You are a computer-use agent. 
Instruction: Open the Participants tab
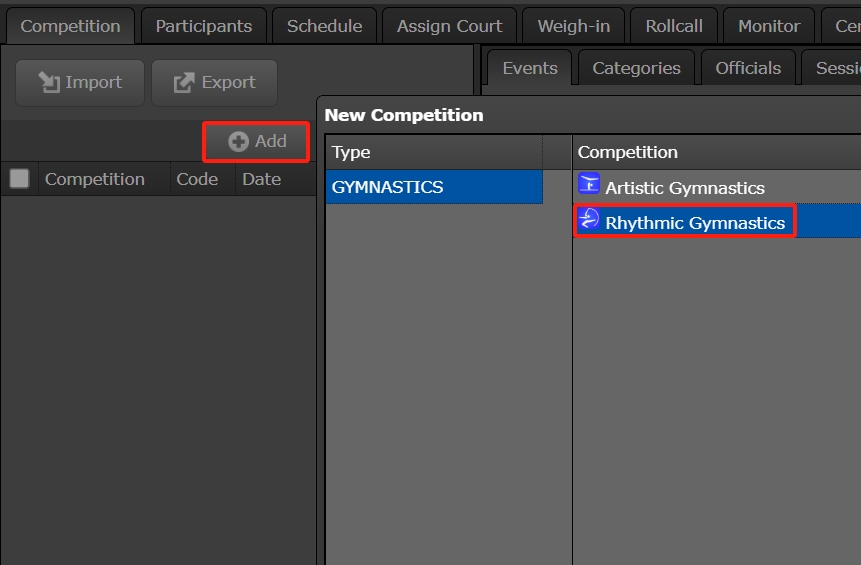click(x=203, y=26)
